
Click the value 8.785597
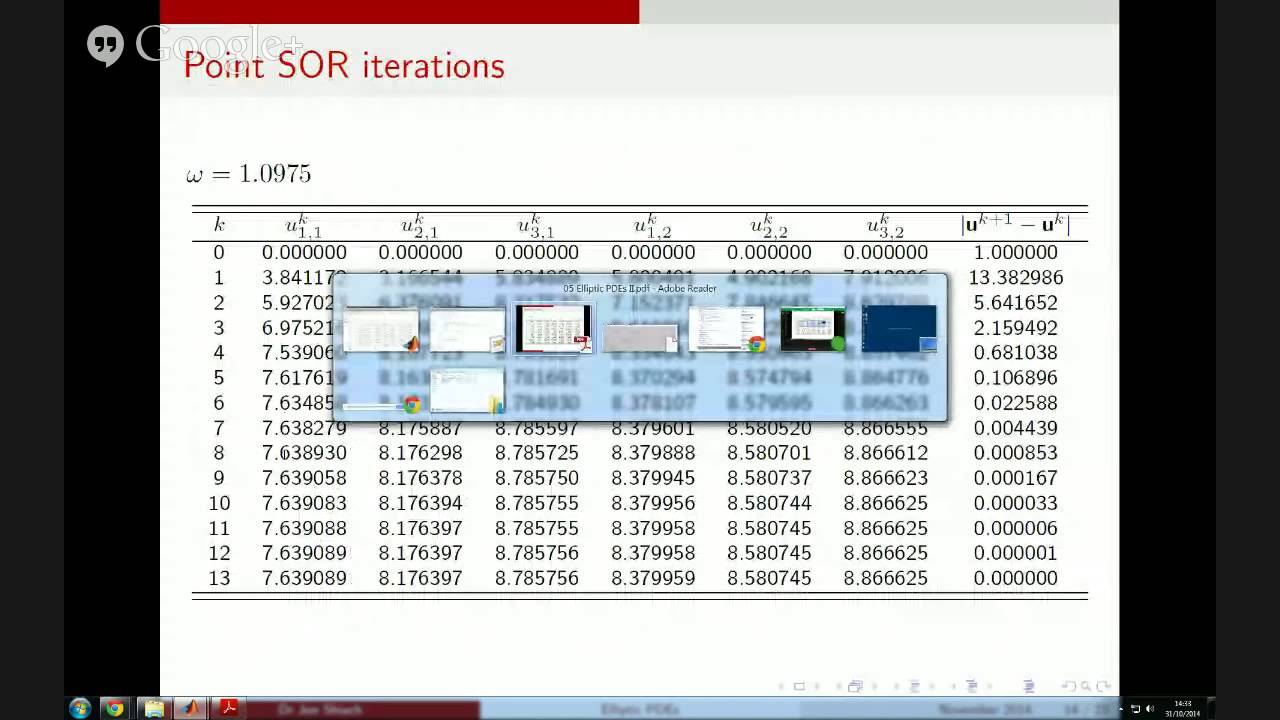[x=536, y=428]
